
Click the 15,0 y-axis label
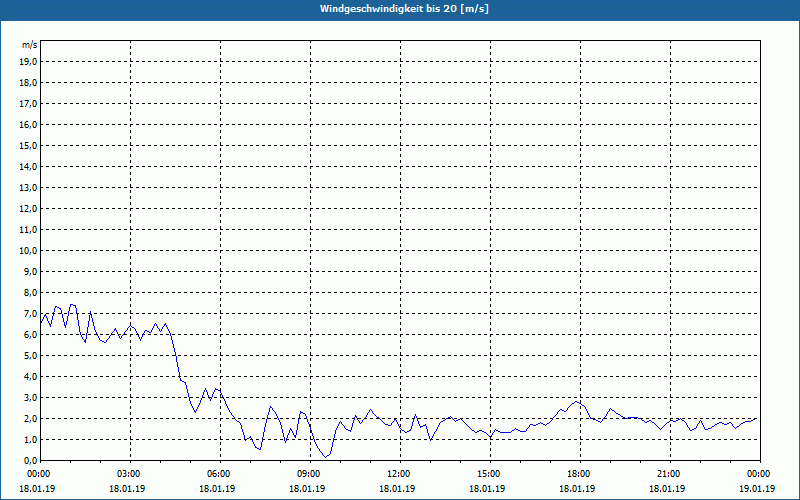click(28, 145)
